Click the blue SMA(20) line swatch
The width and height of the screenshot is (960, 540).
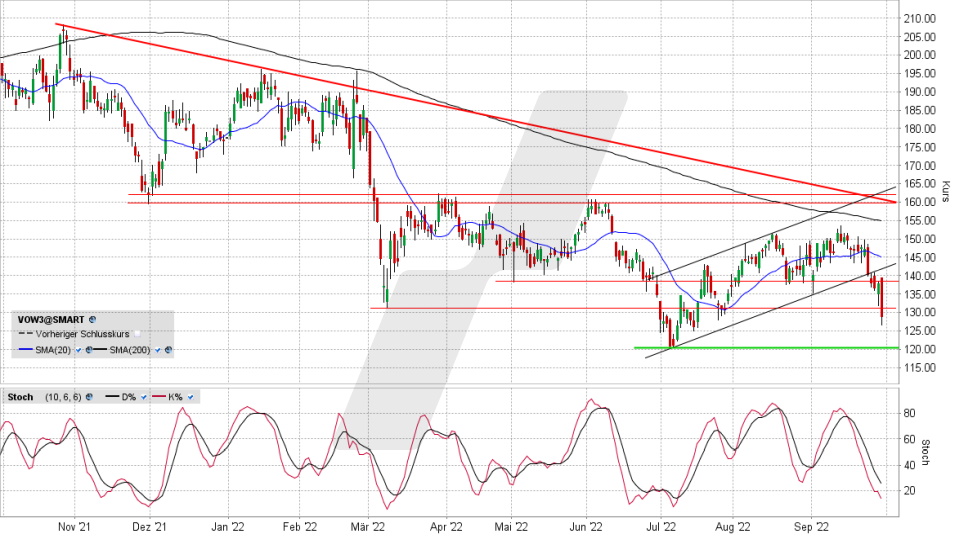[26, 349]
